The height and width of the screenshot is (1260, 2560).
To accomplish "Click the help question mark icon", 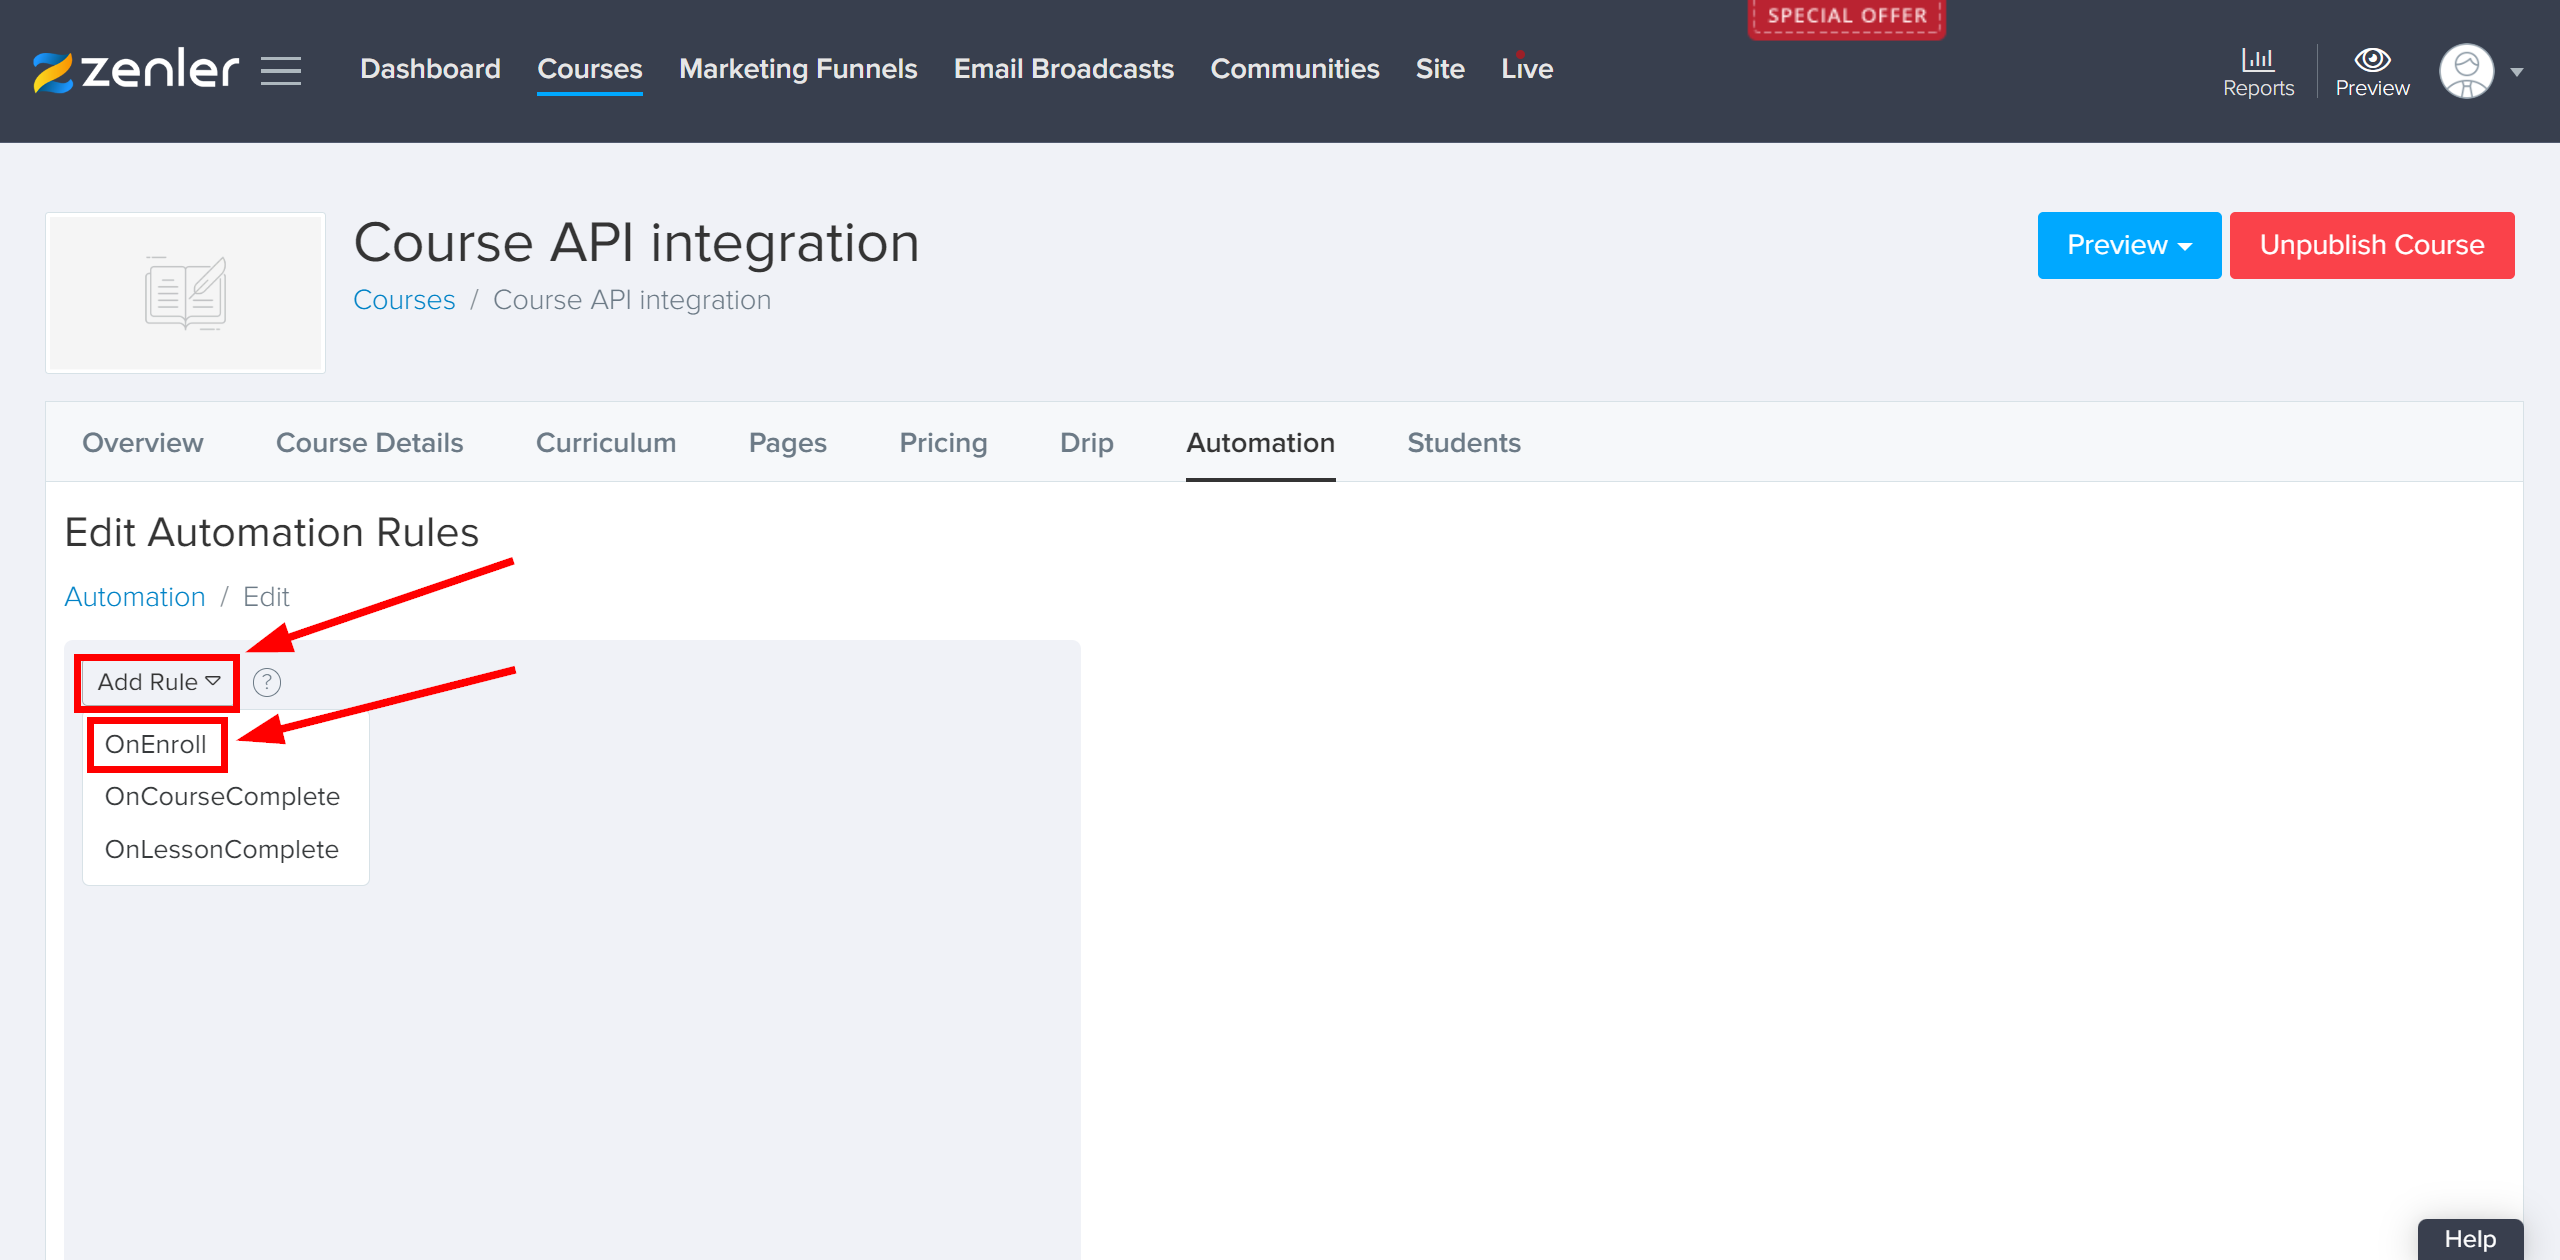I will tap(268, 682).
